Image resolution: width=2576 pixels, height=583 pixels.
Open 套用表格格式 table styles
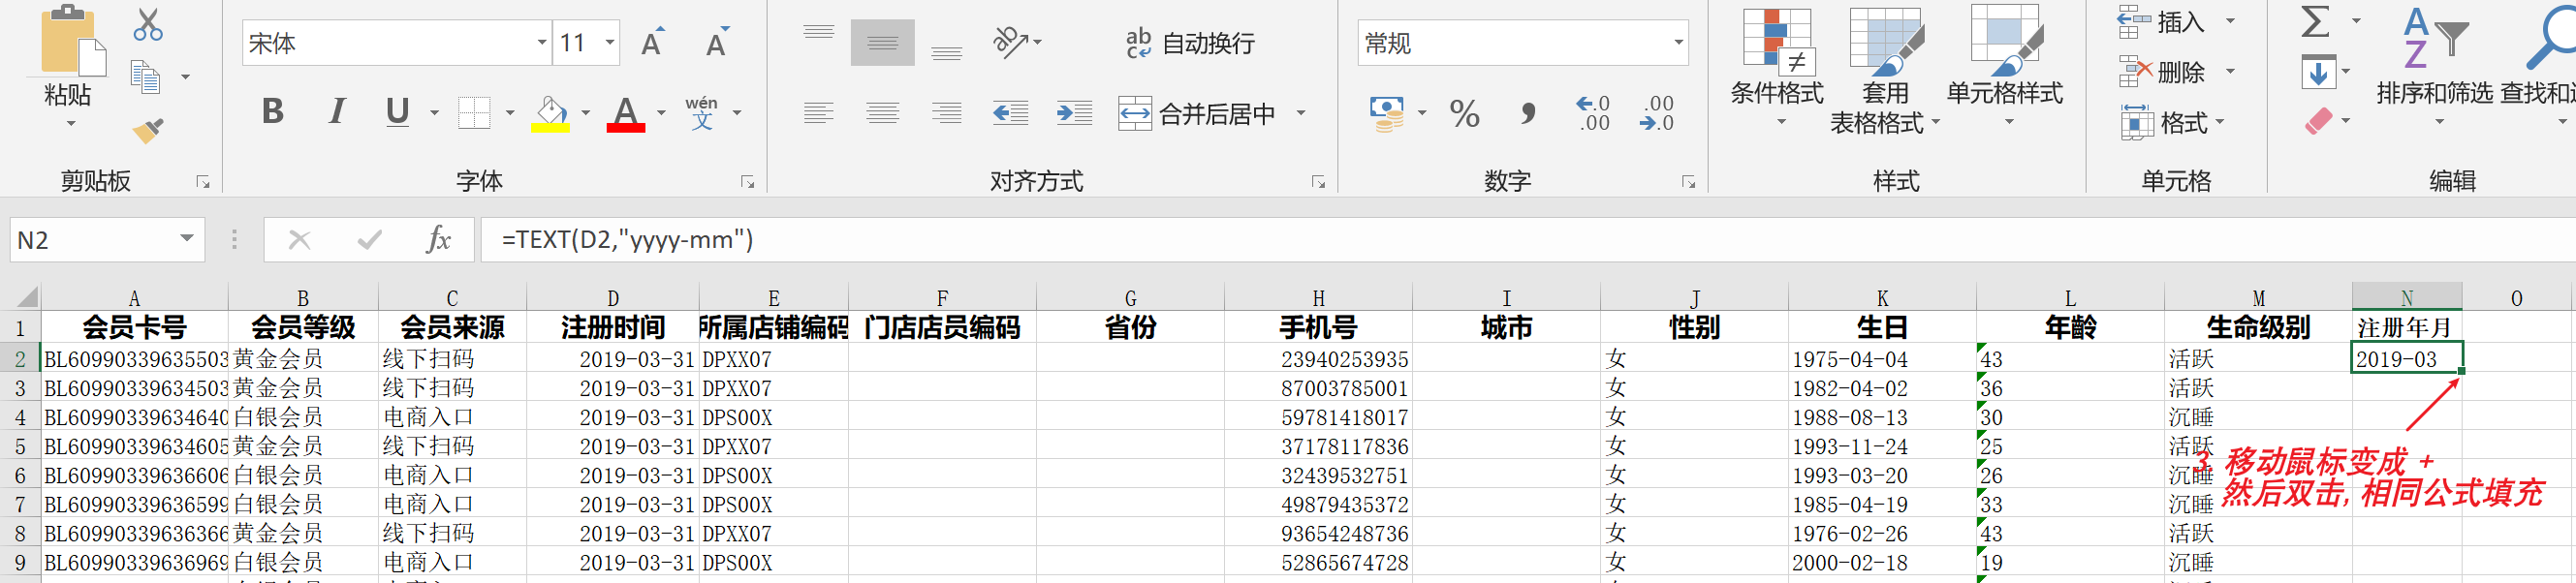[x=1885, y=70]
